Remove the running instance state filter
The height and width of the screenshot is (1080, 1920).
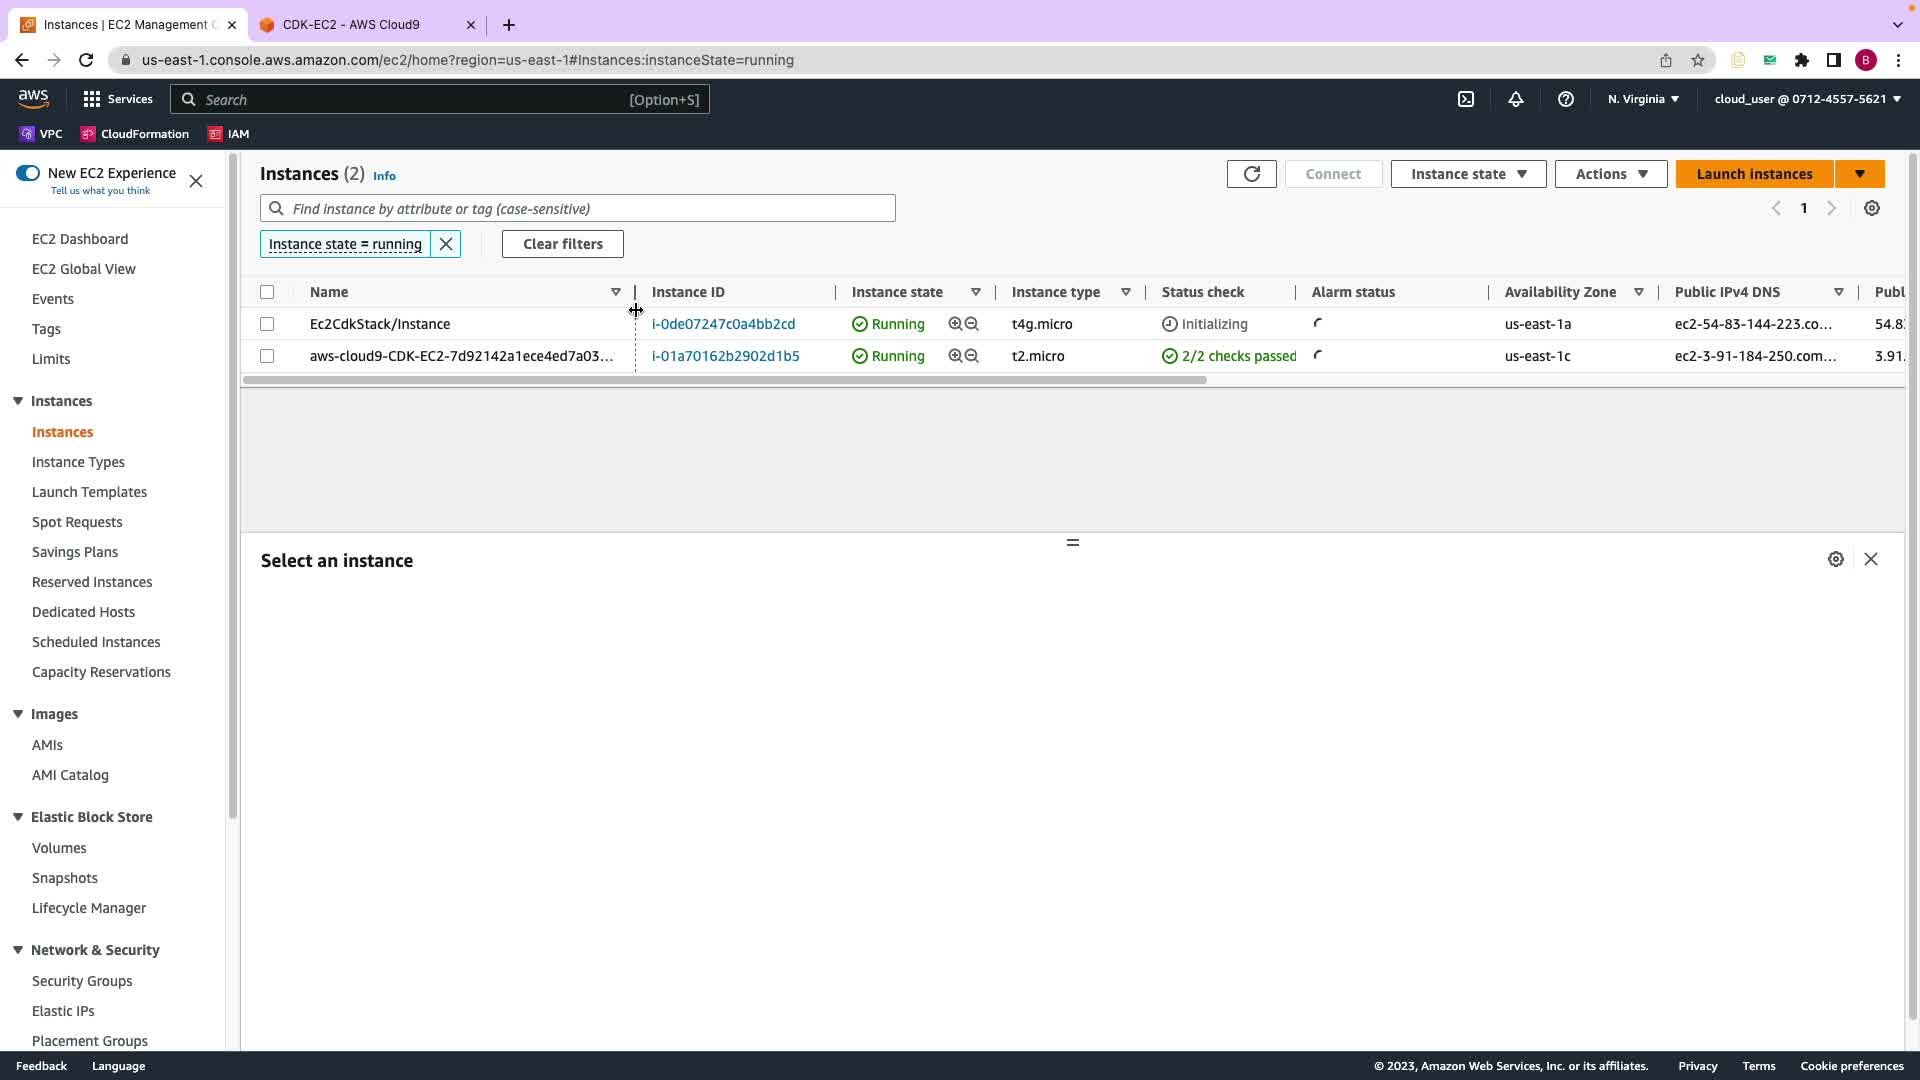tap(446, 244)
